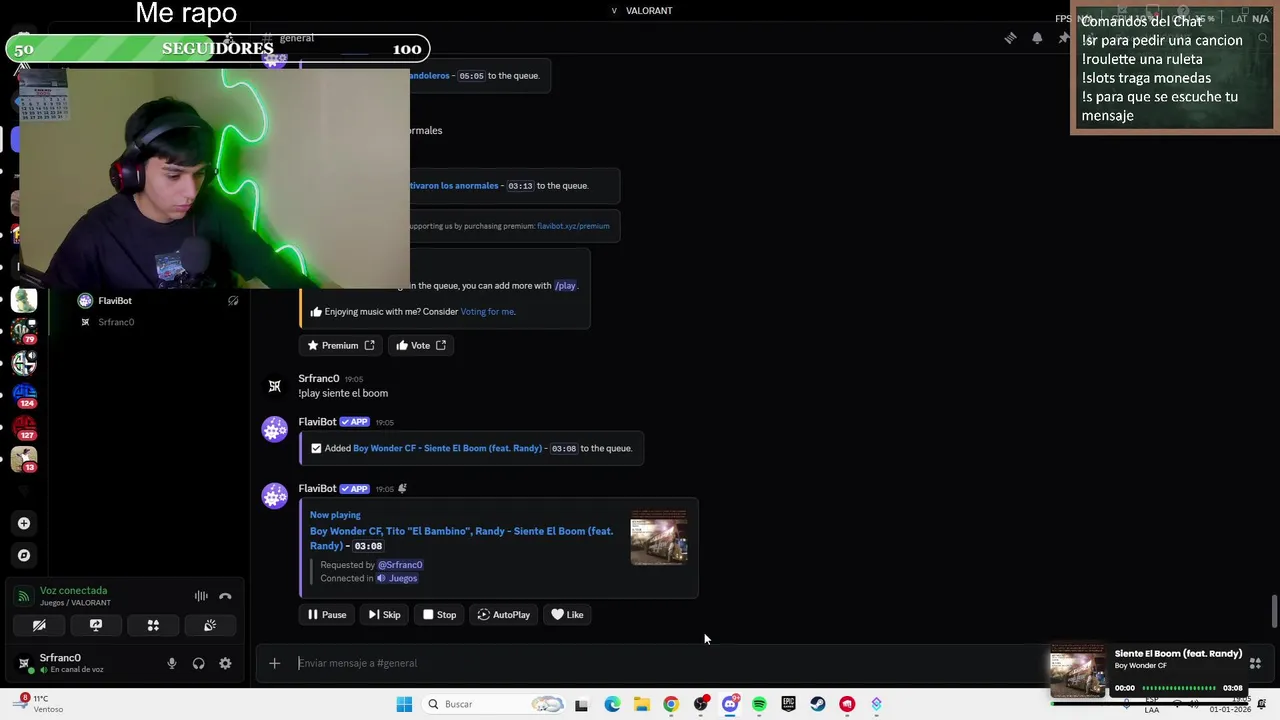Screen dimensions: 1280x720
Task: Start an activity from the voice panel
Action: (153, 625)
